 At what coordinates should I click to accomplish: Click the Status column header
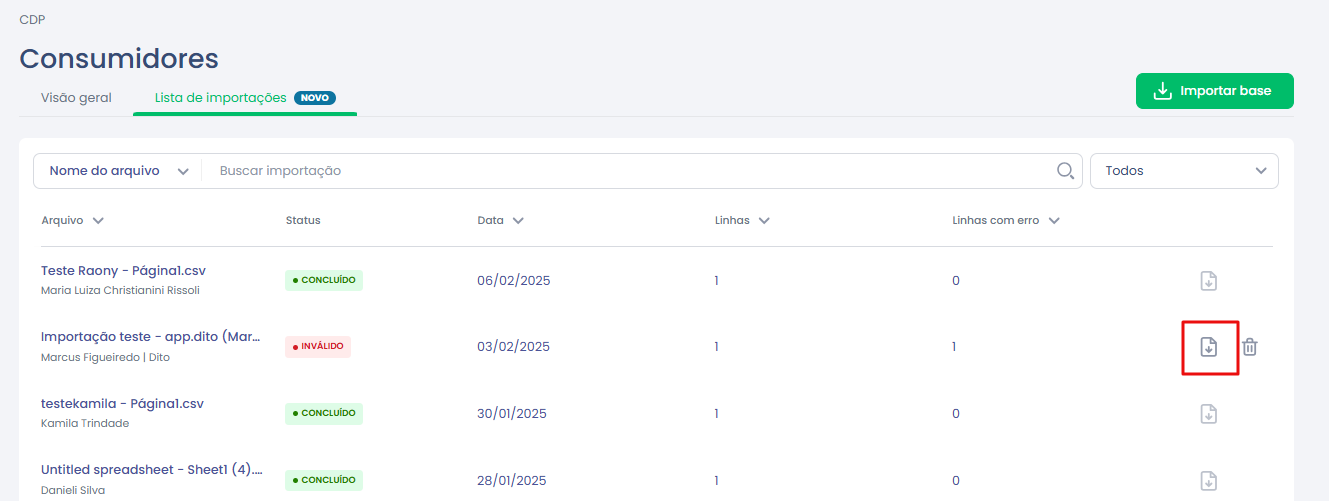(303, 220)
